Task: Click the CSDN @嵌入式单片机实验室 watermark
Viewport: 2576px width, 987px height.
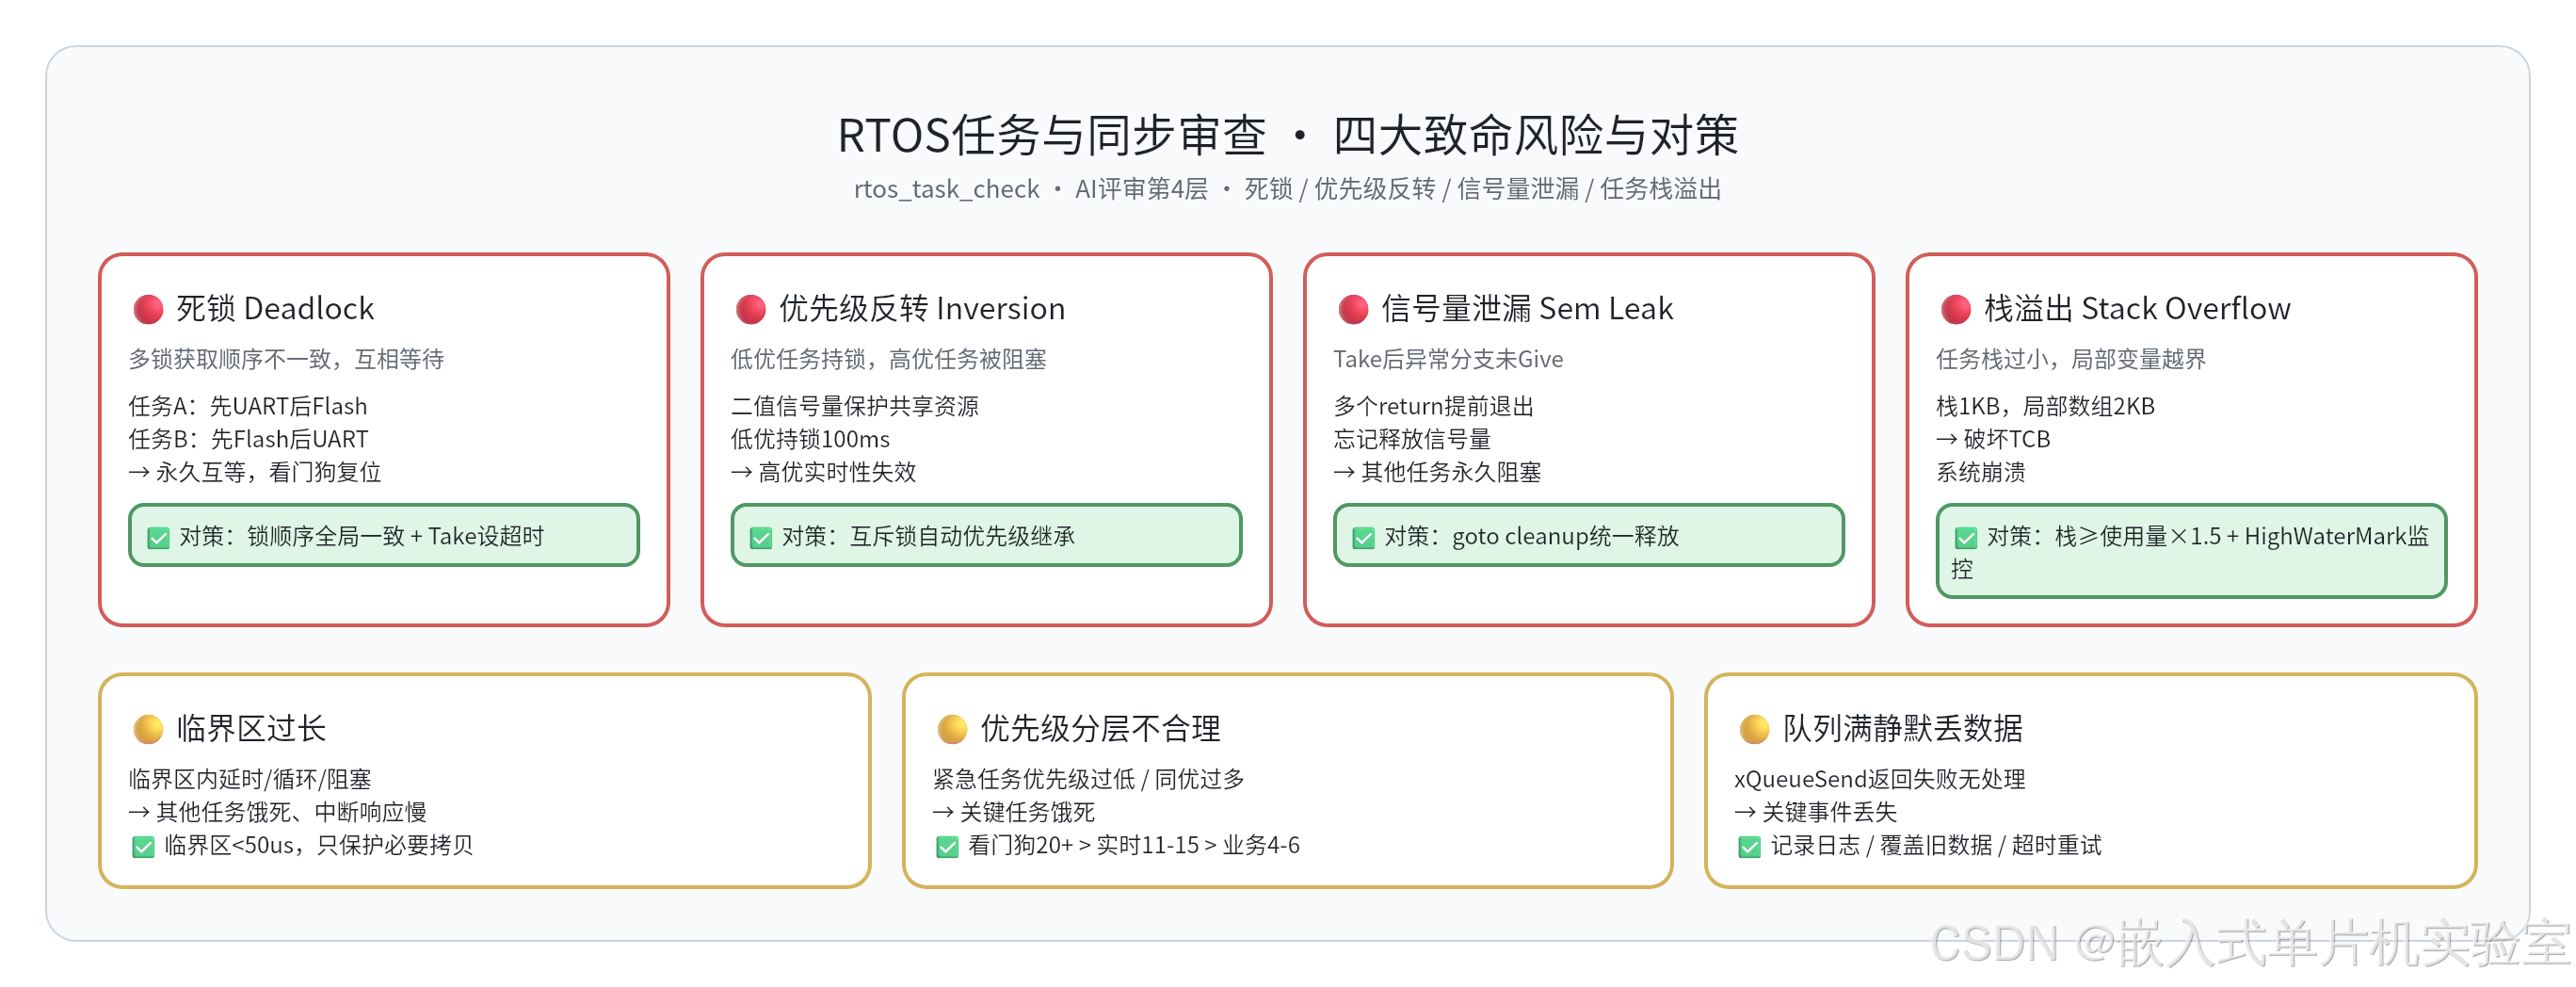Action: click(2250, 943)
